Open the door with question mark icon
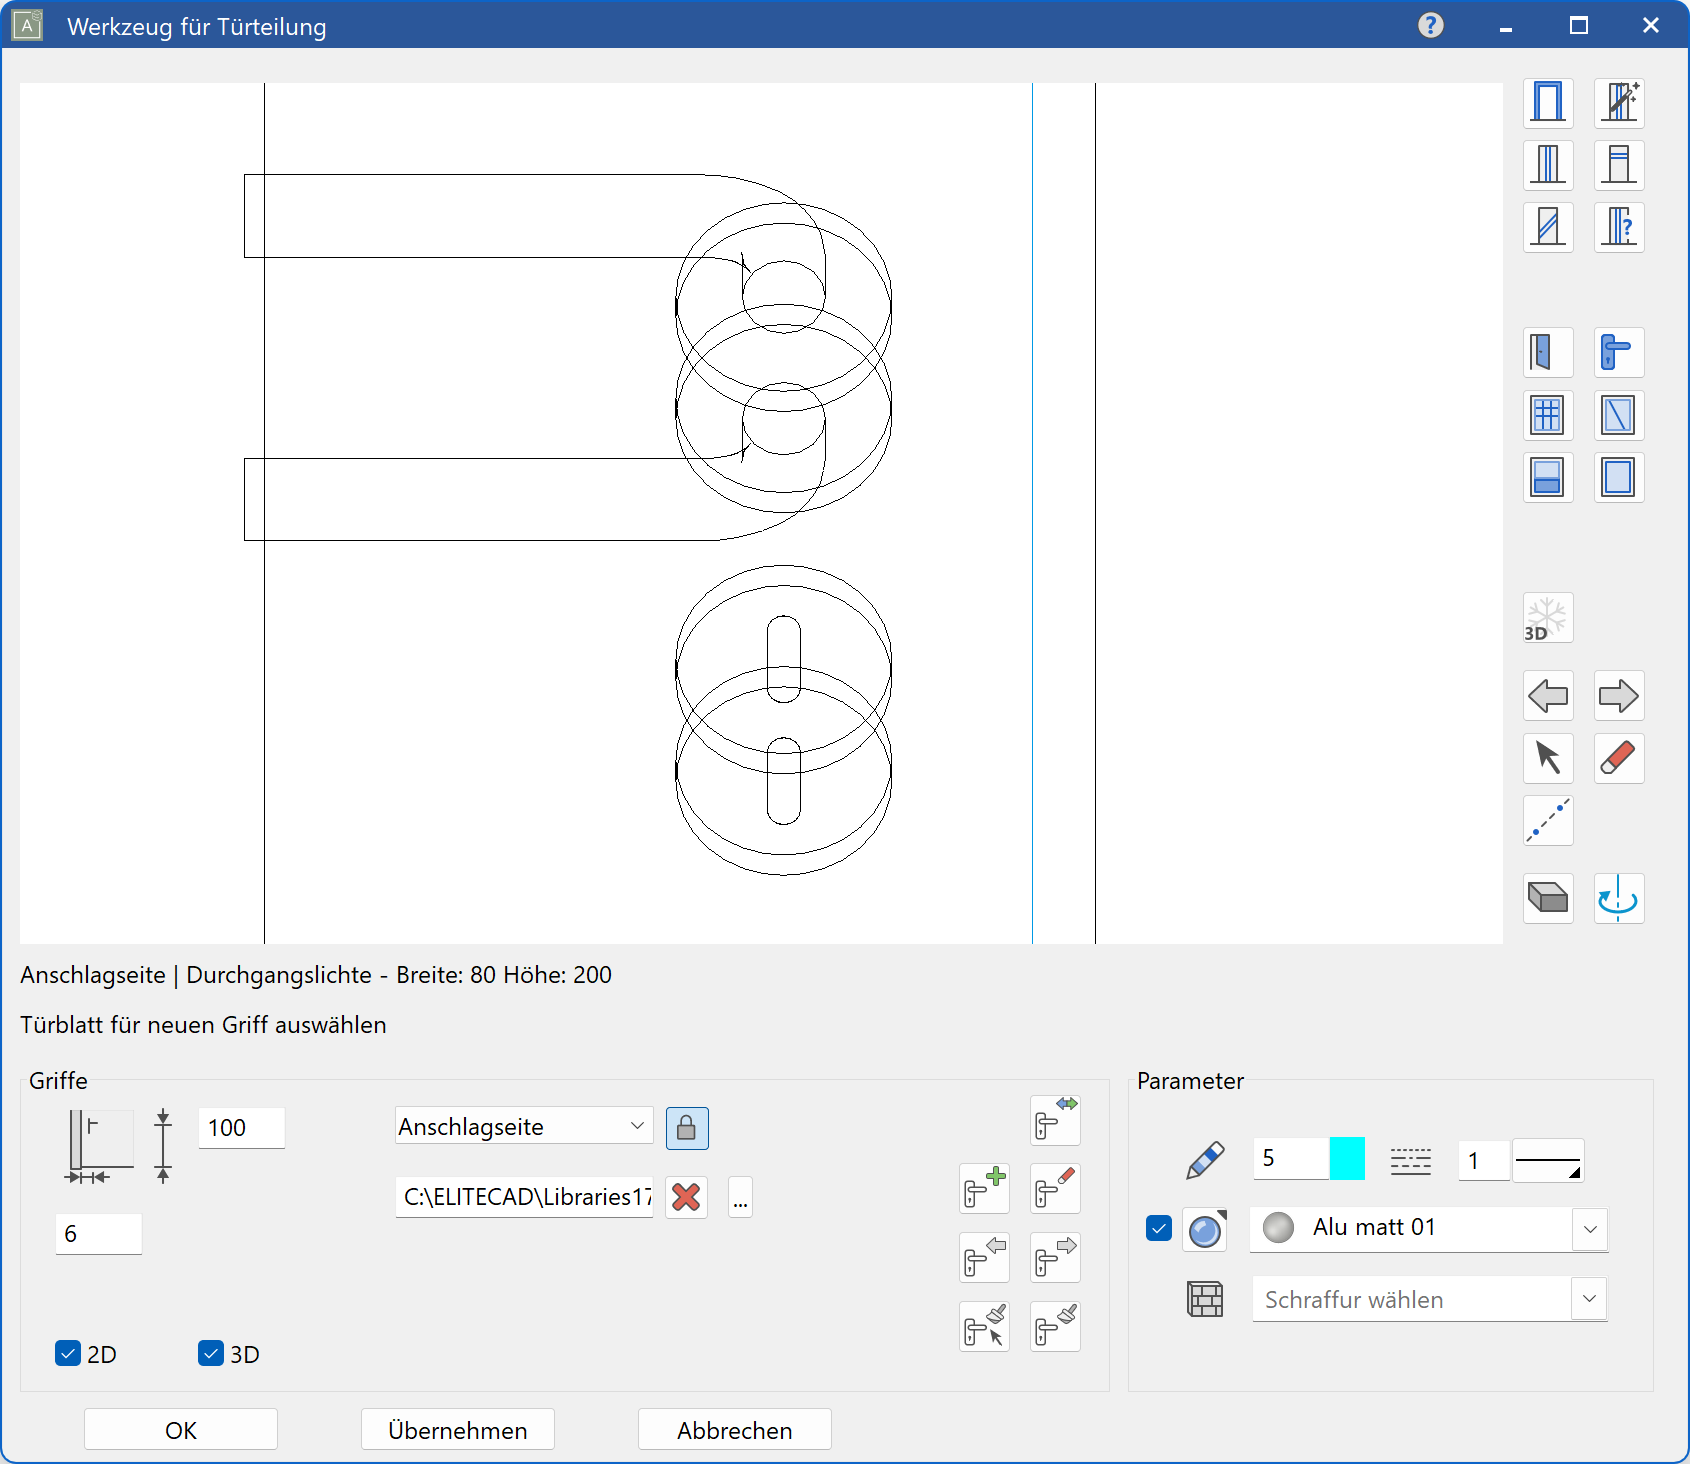This screenshot has height=1464, width=1690. click(1619, 227)
